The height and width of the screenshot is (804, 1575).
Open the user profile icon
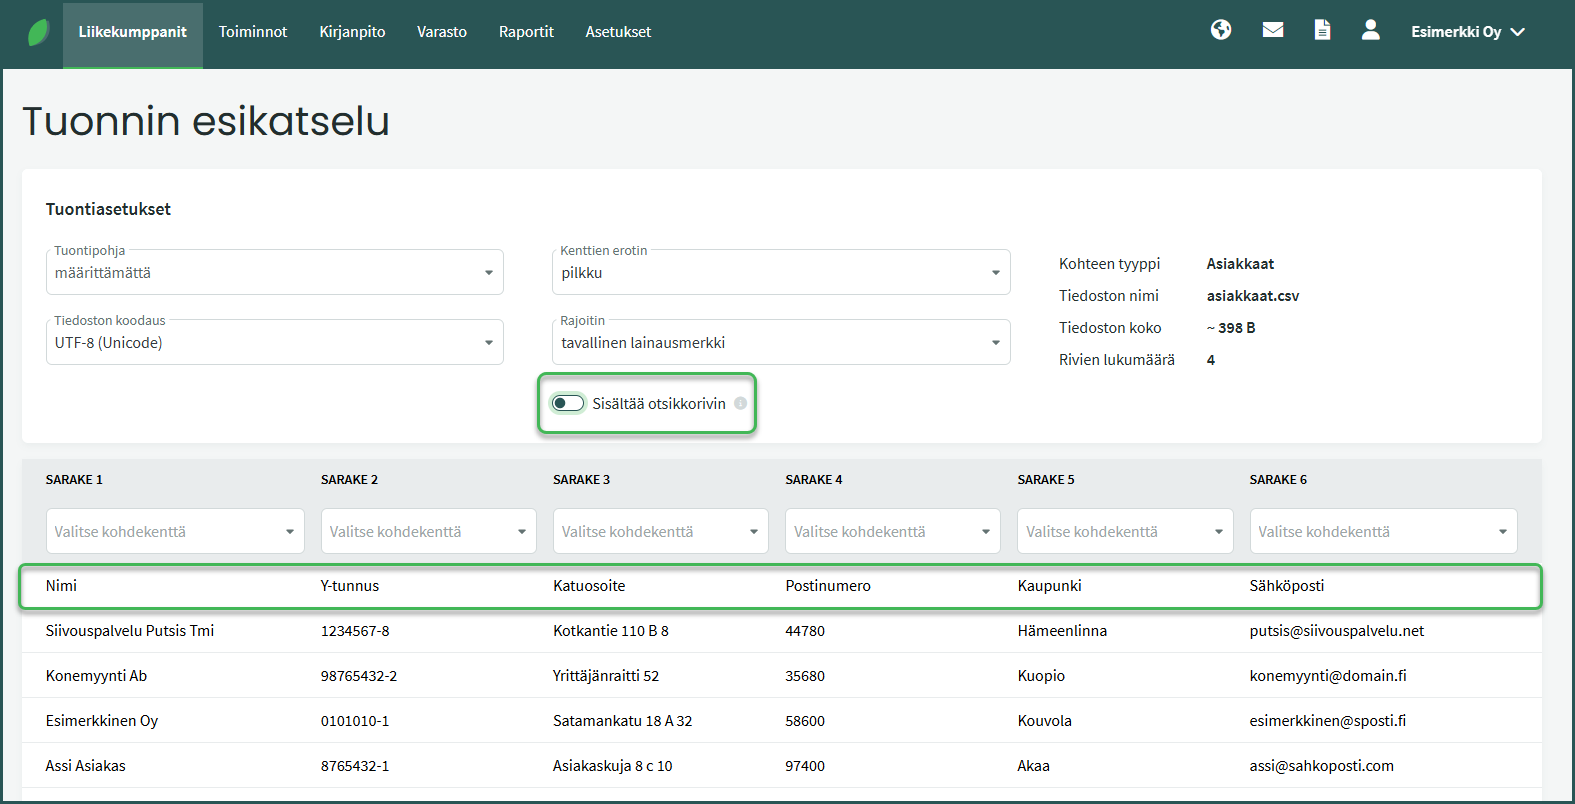(1370, 30)
